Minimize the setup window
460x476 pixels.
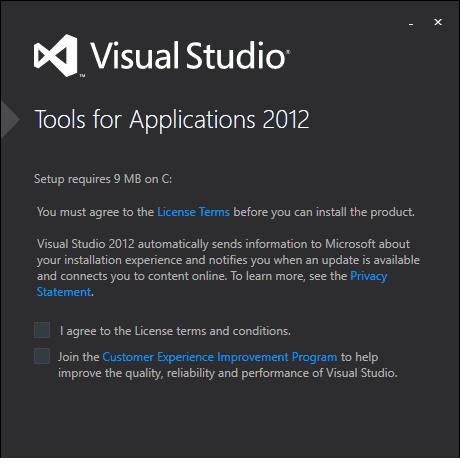click(411, 24)
